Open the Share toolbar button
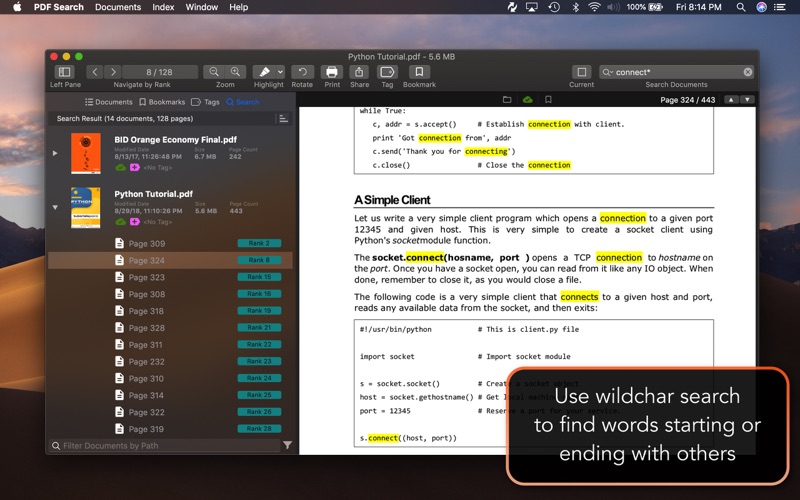 (x=359, y=72)
